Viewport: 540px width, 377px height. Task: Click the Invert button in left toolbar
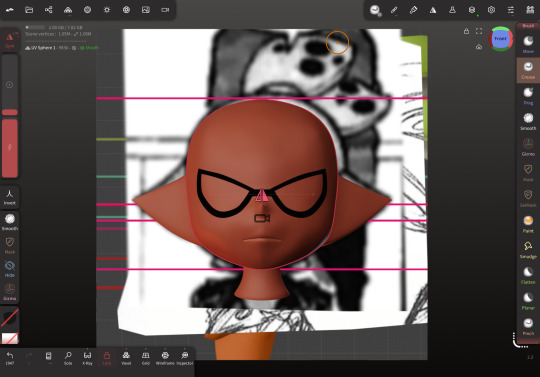tap(10, 197)
